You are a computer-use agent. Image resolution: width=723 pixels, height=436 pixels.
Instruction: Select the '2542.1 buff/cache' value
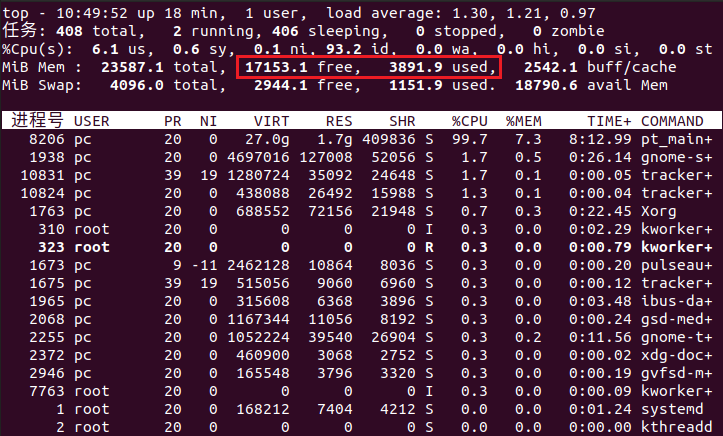[600, 67]
